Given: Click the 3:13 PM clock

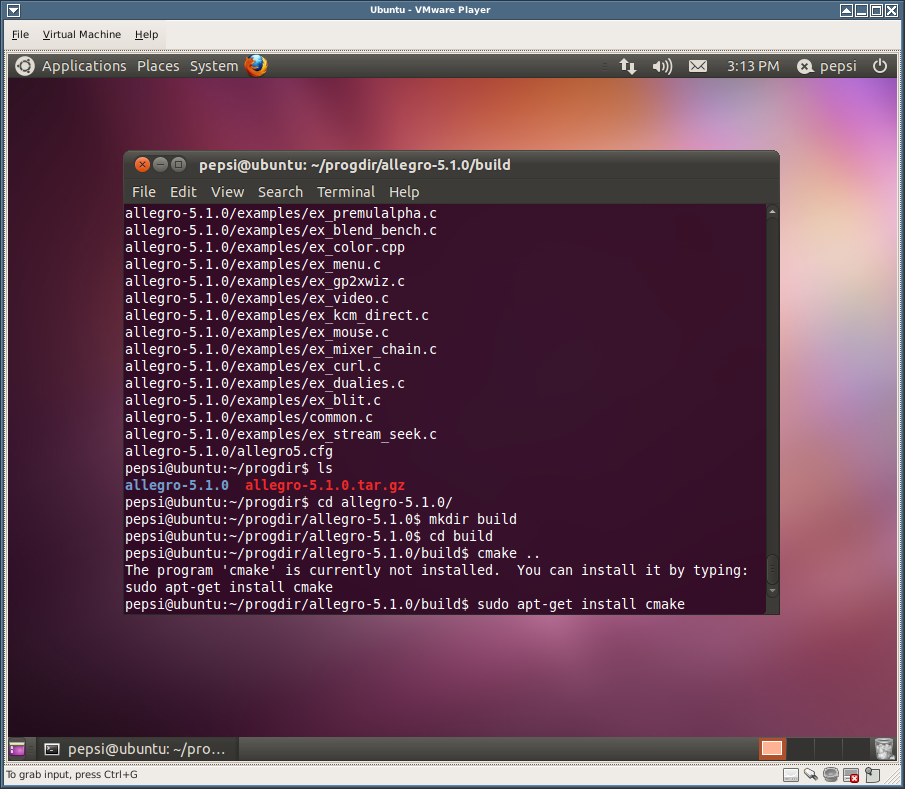Looking at the screenshot, I should pyautogui.click(x=753, y=66).
